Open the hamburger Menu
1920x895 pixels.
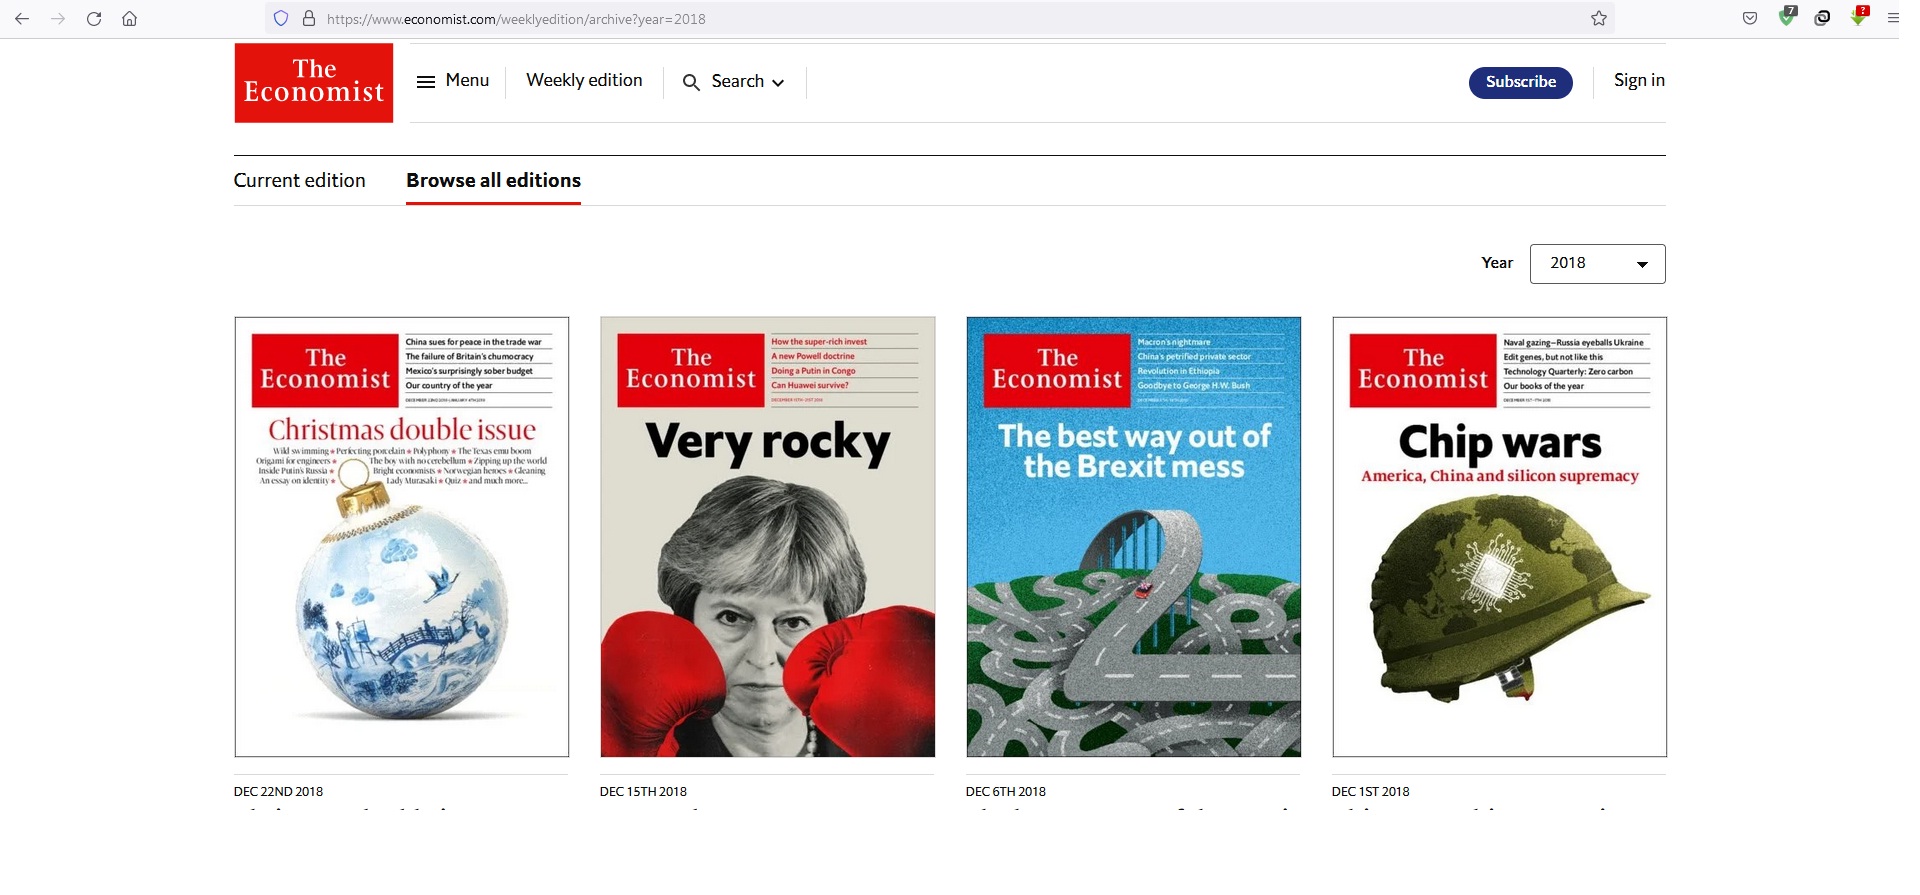click(x=453, y=81)
